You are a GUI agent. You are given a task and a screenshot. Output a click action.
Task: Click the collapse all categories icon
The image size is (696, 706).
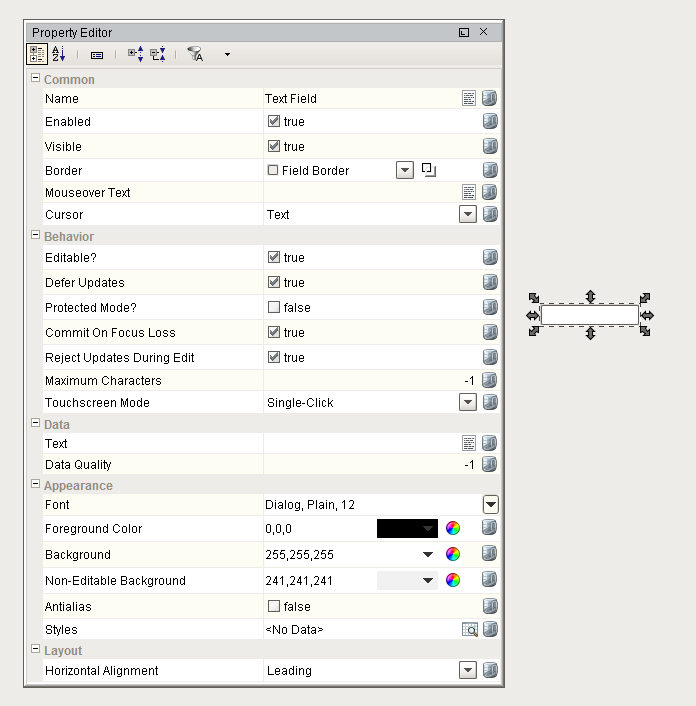(x=157, y=55)
